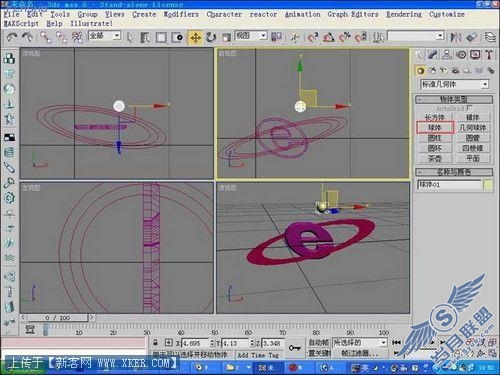Click the 平面 plane button
The width and height of the screenshot is (500, 375).
point(473,158)
